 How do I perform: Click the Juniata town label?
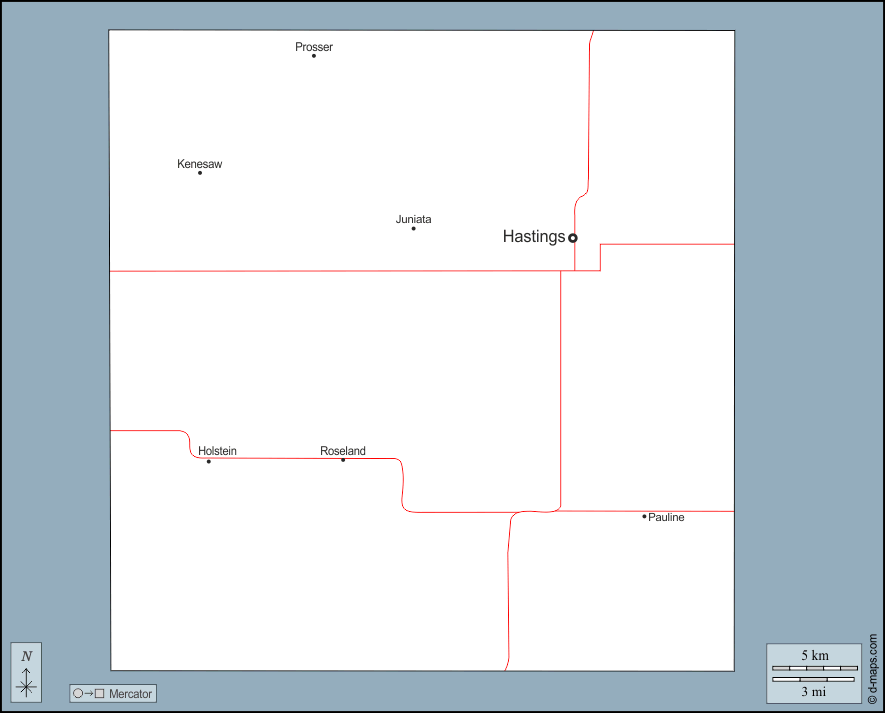coord(413,219)
